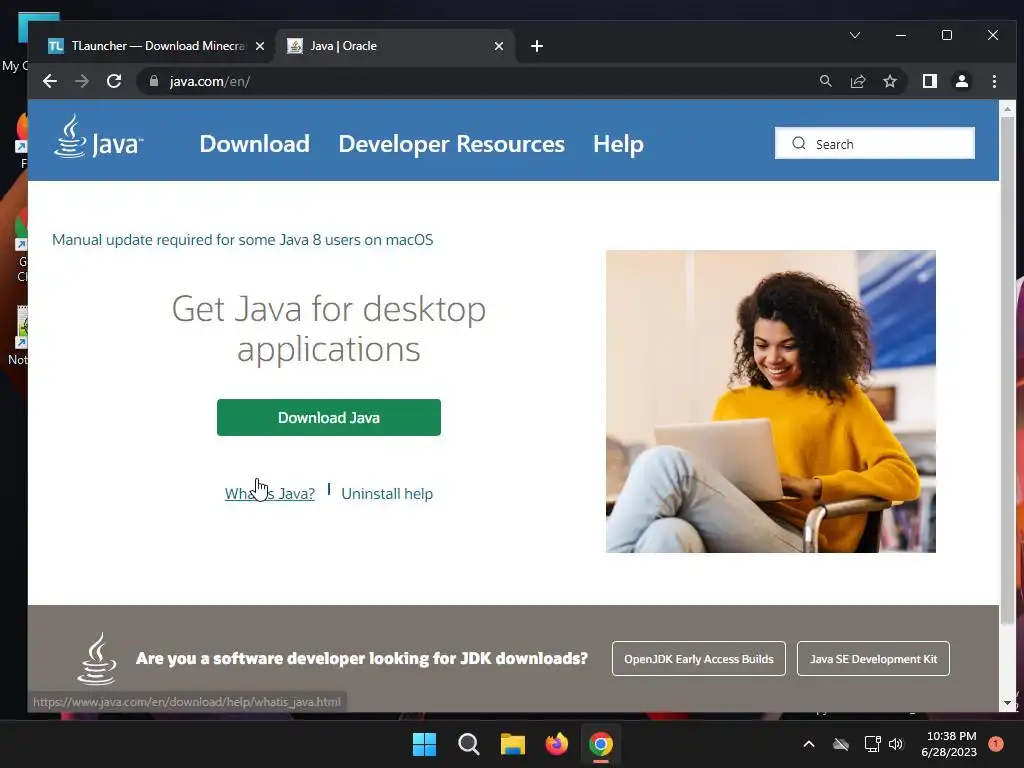Click the white Java logo in footer banner
The width and height of the screenshot is (1024, 768).
[97, 658]
